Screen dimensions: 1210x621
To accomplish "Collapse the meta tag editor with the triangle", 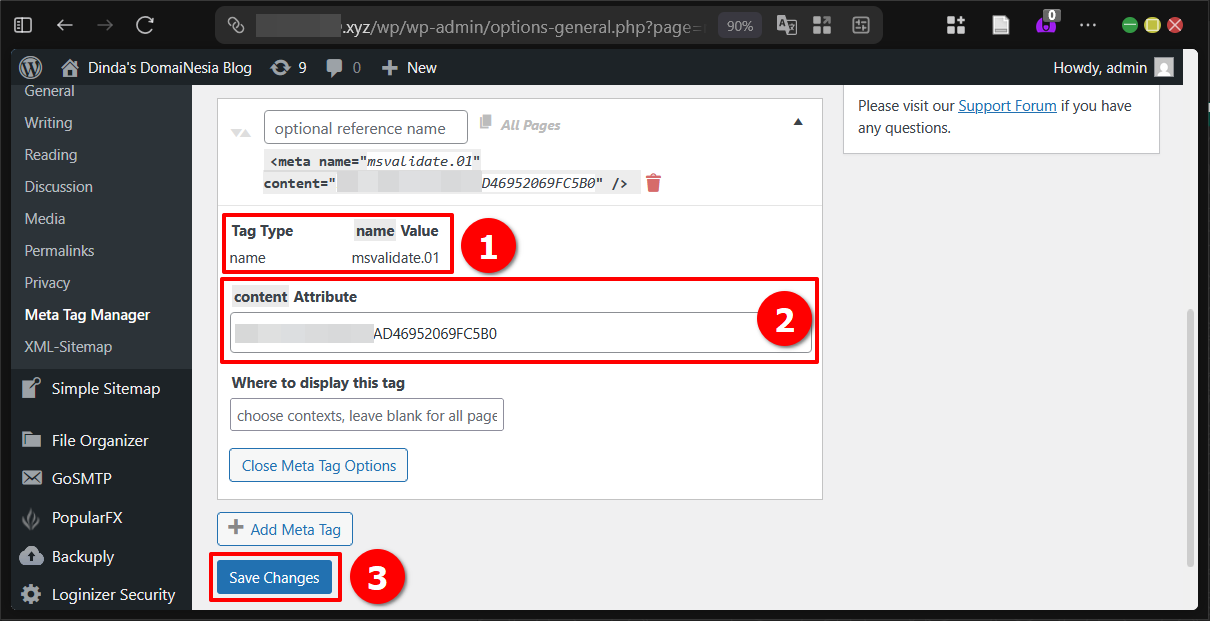I will click(797, 119).
